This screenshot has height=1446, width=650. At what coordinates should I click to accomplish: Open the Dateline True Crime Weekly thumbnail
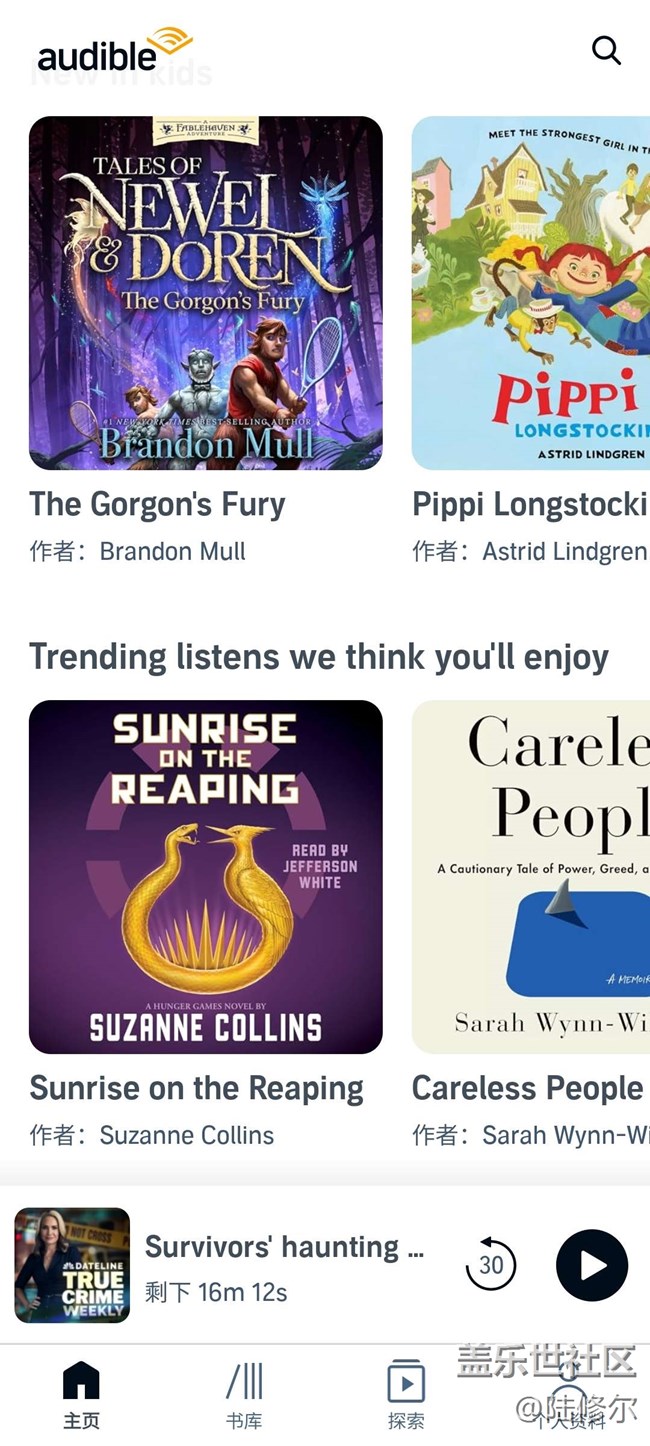72,1265
